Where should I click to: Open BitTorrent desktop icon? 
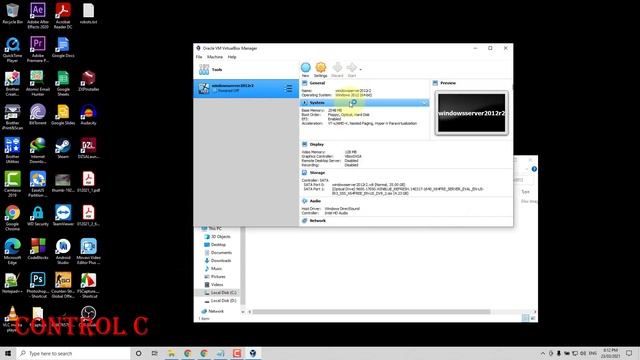(x=38, y=114)
